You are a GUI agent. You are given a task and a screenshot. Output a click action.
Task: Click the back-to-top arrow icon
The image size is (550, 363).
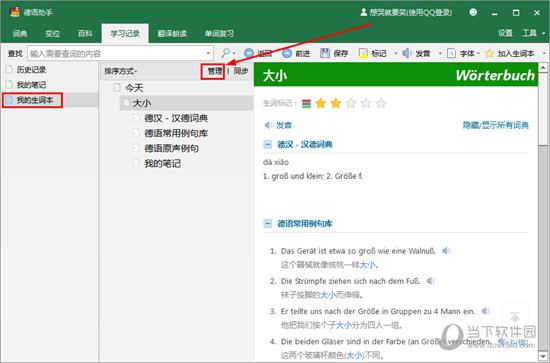515,317
